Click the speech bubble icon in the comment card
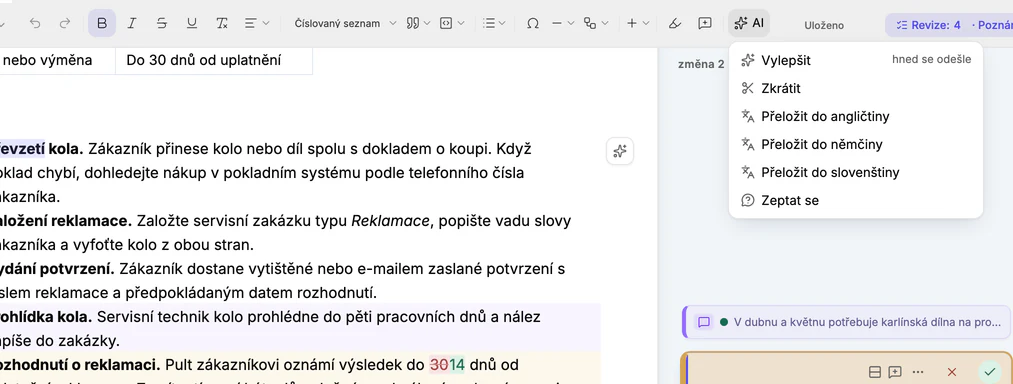 click(x=704, y=322)
